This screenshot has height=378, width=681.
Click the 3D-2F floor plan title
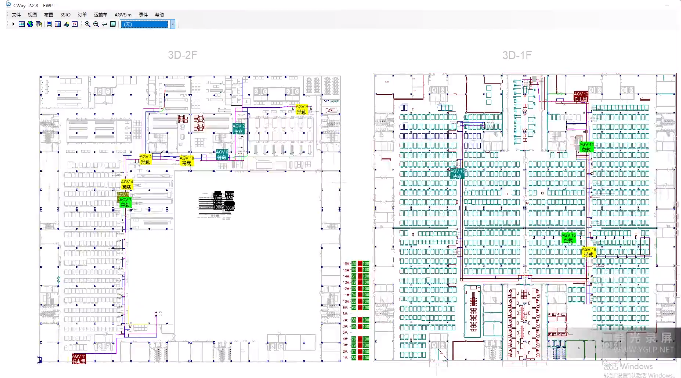coord(182,55)
